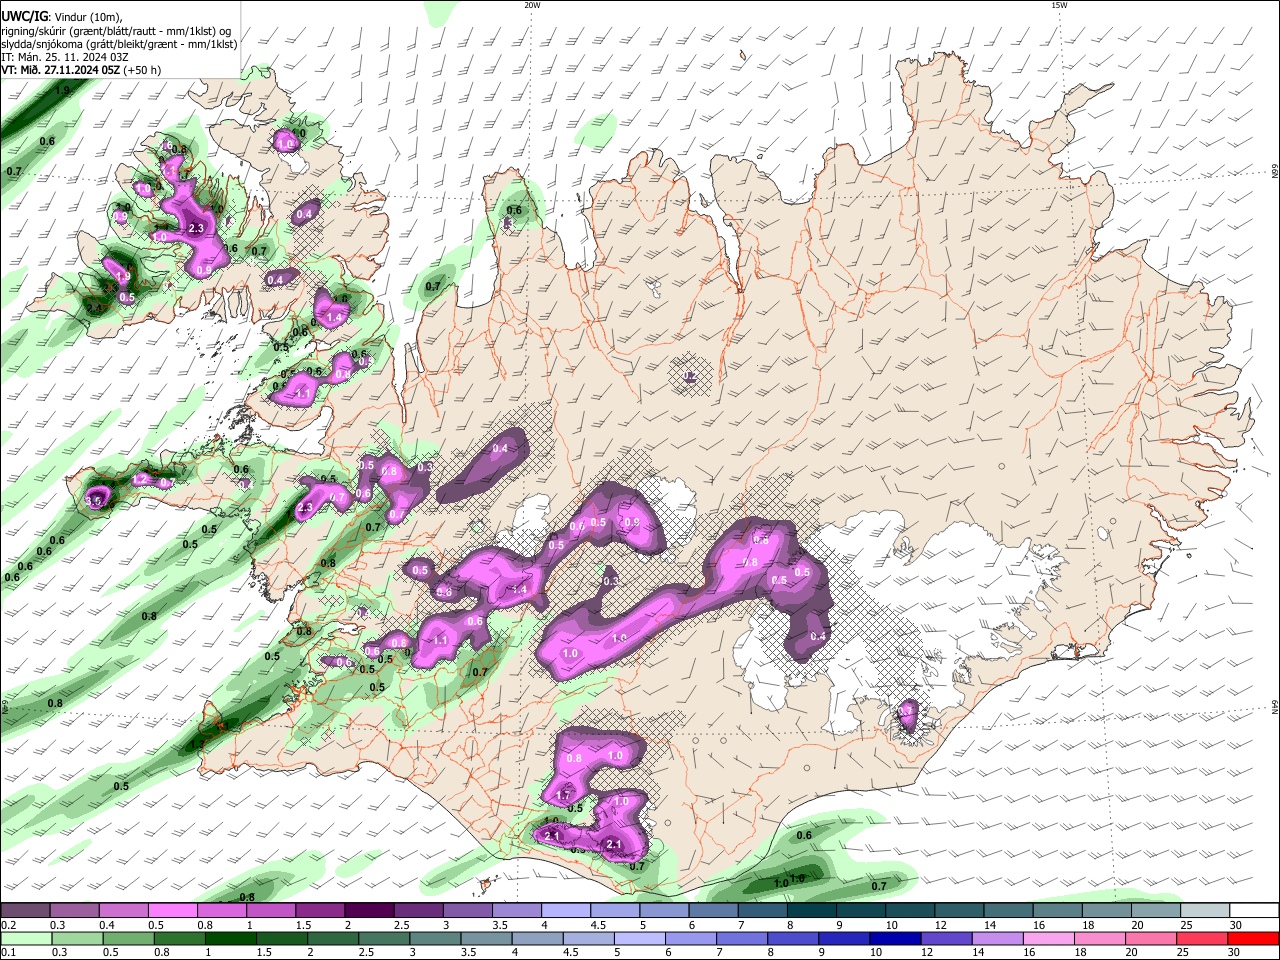
Task: Click the plum 0.2 swatch in the upper legend row
Action: click(x=25, y=911)
